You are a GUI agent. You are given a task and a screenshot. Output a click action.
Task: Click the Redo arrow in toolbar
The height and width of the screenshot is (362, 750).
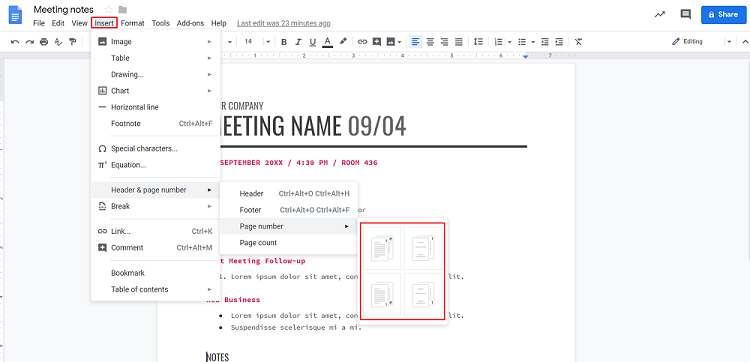(30, 42)
